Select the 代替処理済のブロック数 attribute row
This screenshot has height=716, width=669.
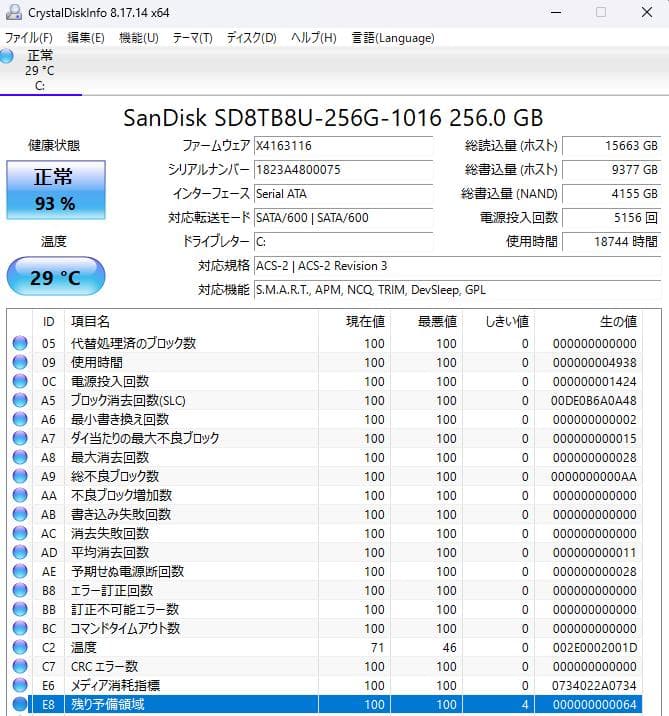(325, 343)
